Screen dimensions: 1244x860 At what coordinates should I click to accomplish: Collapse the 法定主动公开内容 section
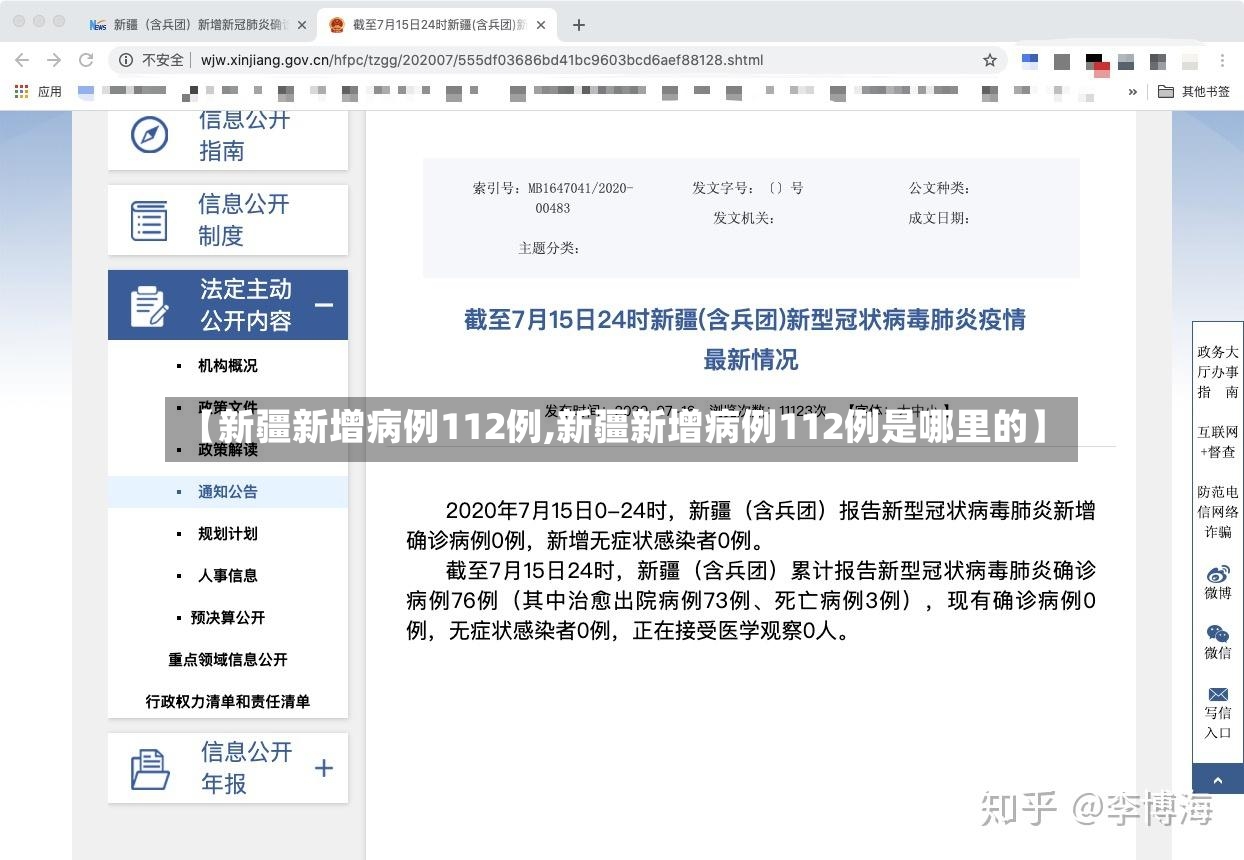(324, 305)
